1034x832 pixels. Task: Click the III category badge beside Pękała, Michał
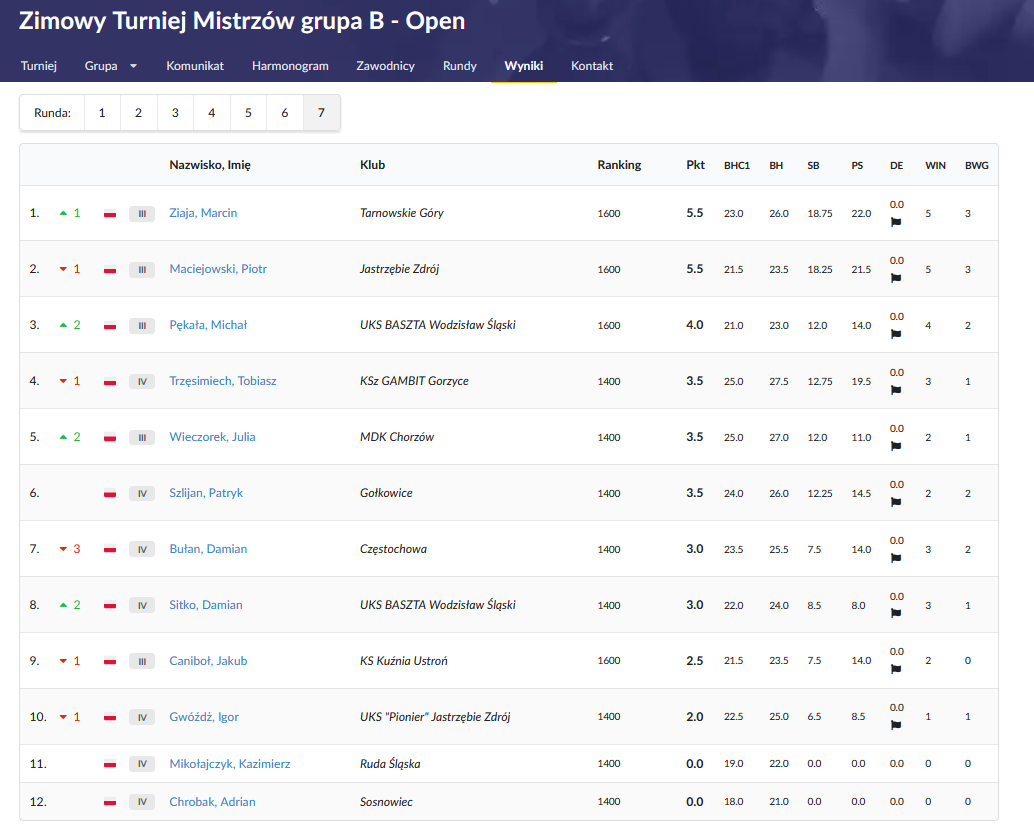point(142,325)
